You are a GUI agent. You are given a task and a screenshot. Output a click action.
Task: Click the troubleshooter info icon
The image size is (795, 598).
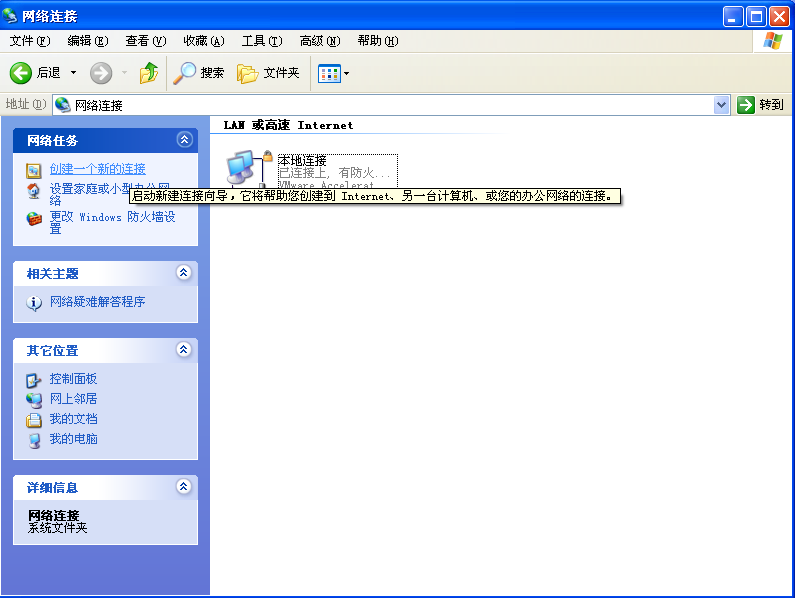(x=33, y=303)
